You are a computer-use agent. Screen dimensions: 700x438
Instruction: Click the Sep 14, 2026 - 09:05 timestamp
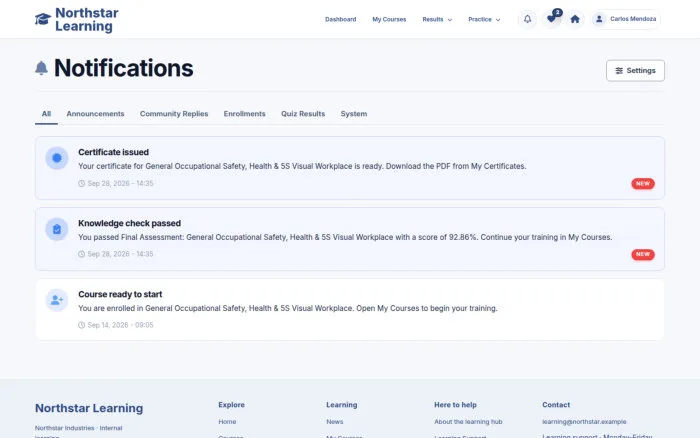(x=120, y=325)
